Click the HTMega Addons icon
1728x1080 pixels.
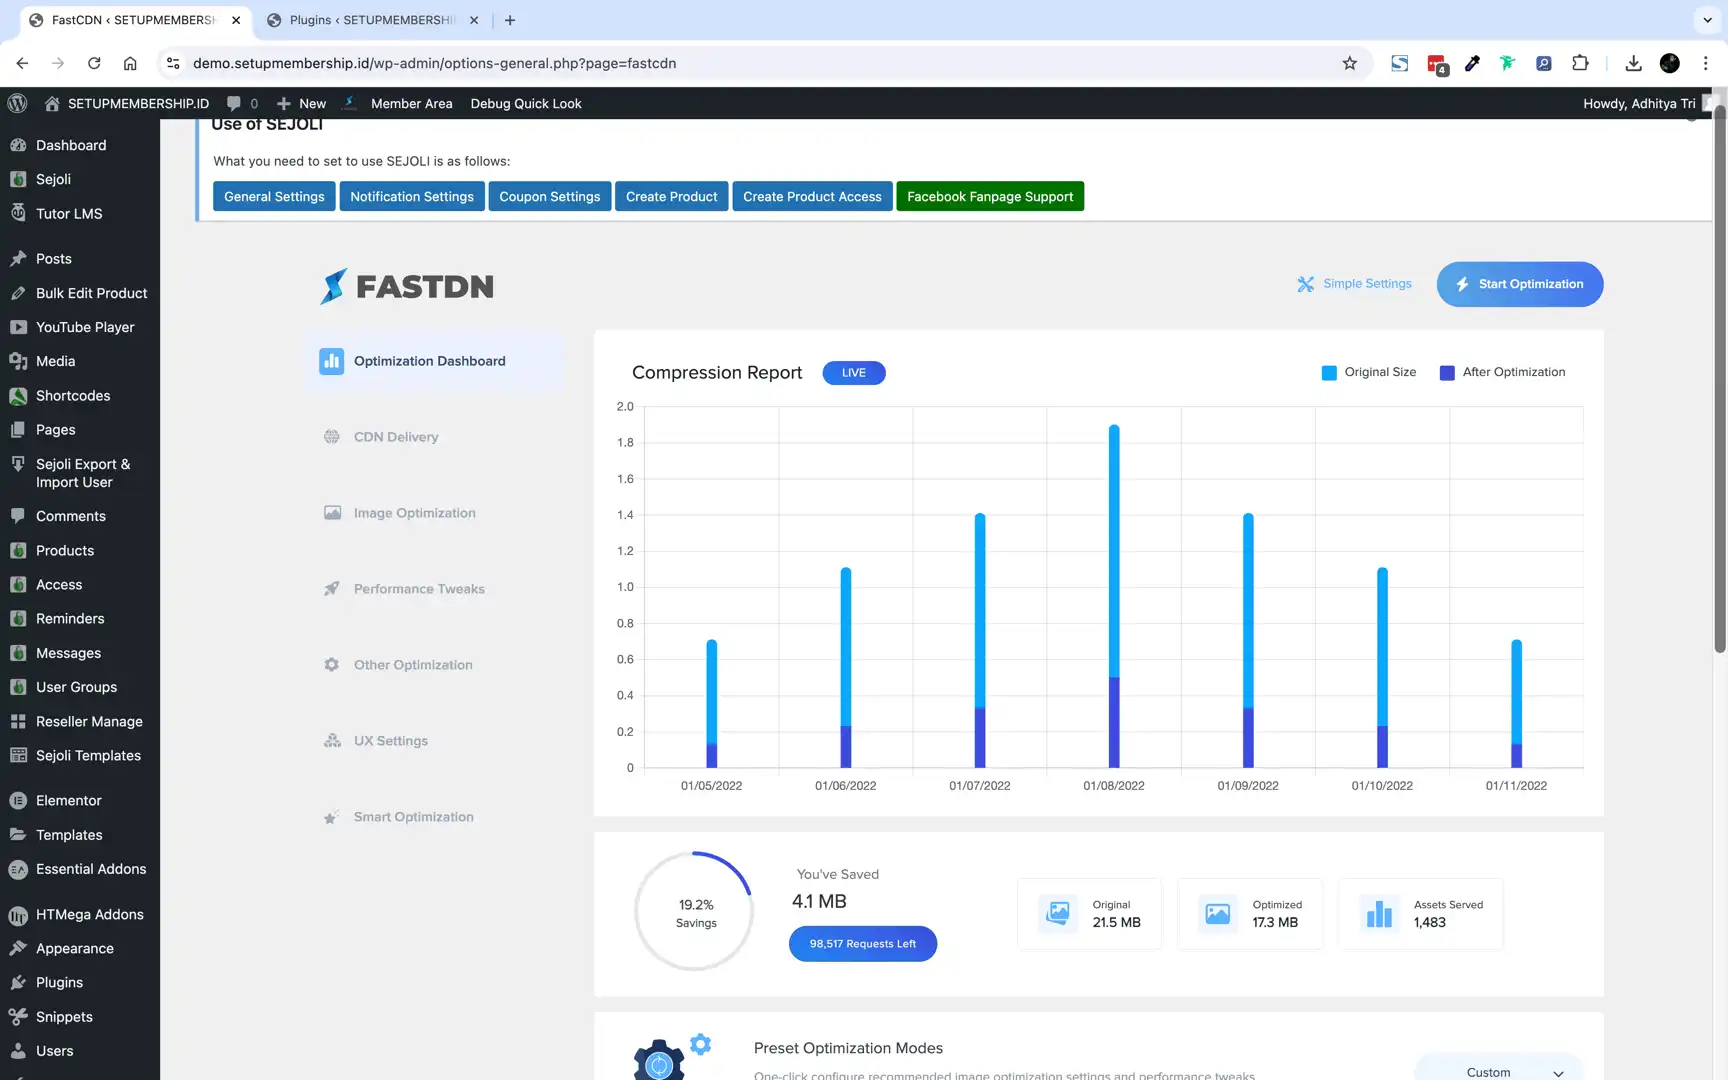pos(18,915)
